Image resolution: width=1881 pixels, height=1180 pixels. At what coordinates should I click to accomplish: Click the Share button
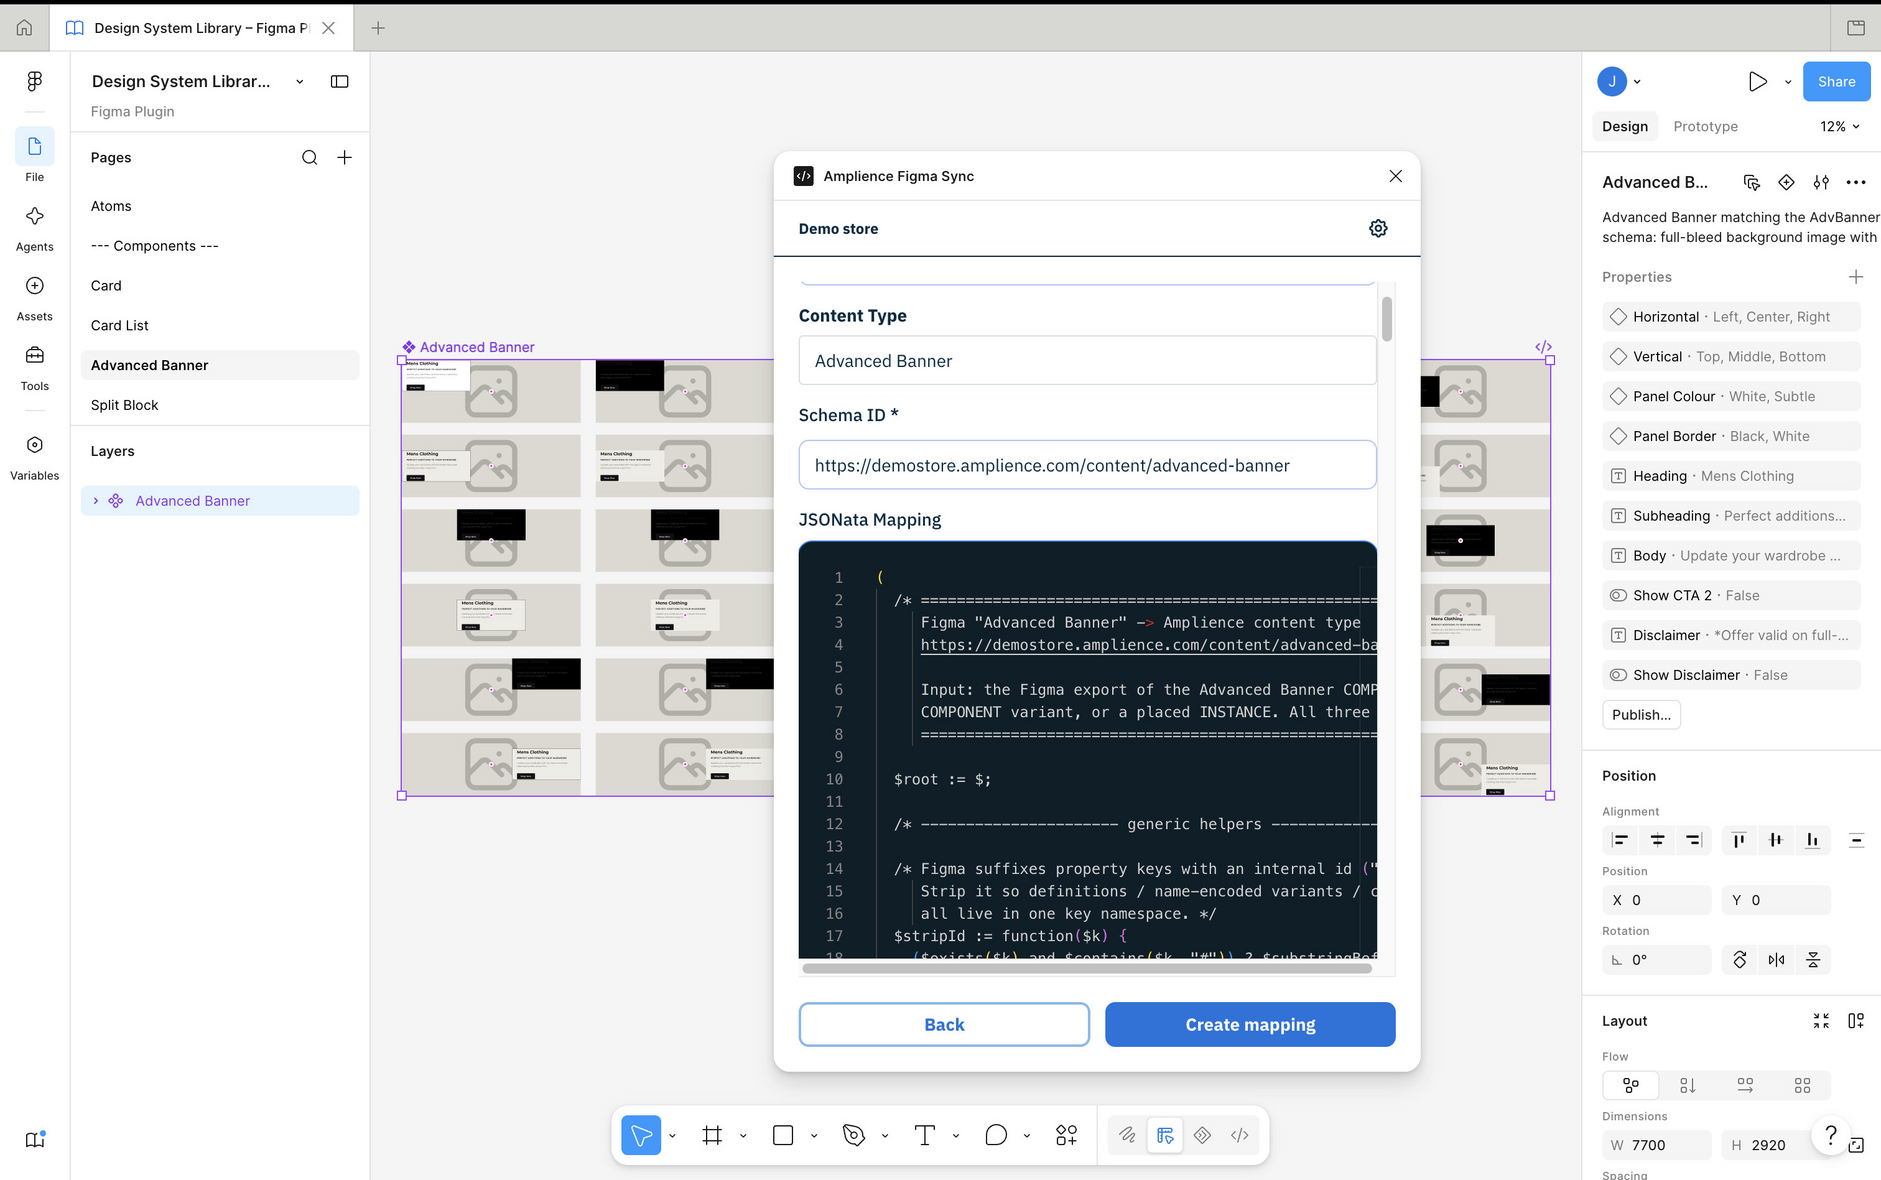pyautogui.click(x=1836, y=82)
